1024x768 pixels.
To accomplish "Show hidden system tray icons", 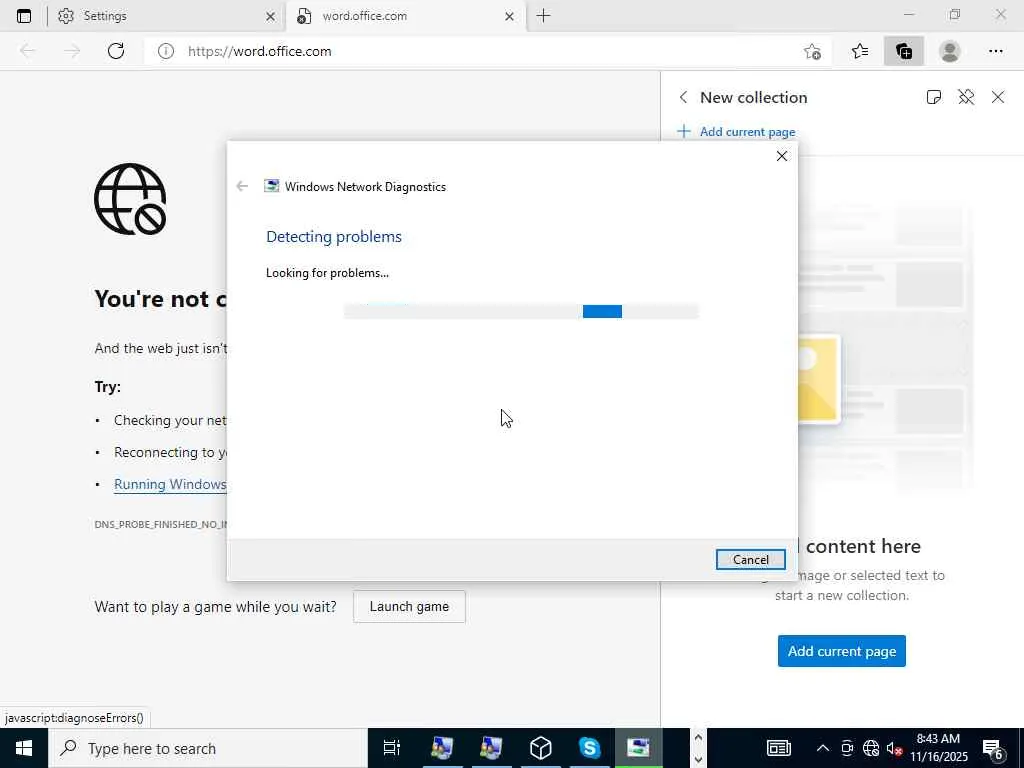I will tap(823, 748).
